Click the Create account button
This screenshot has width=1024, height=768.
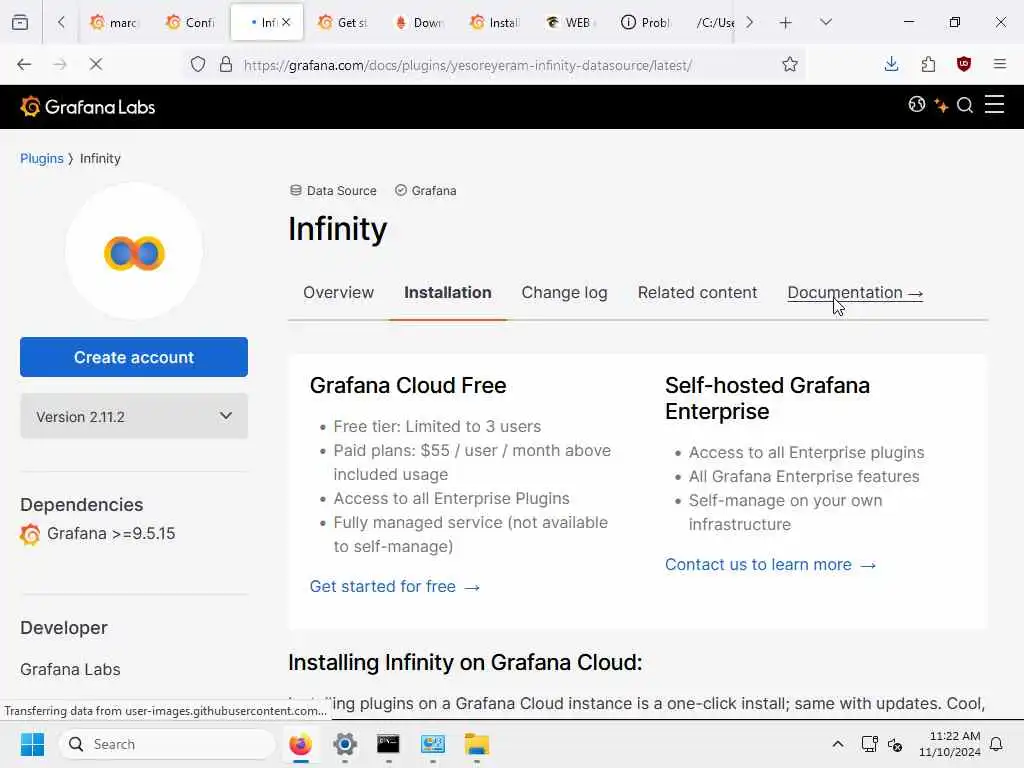coord(134,357)
